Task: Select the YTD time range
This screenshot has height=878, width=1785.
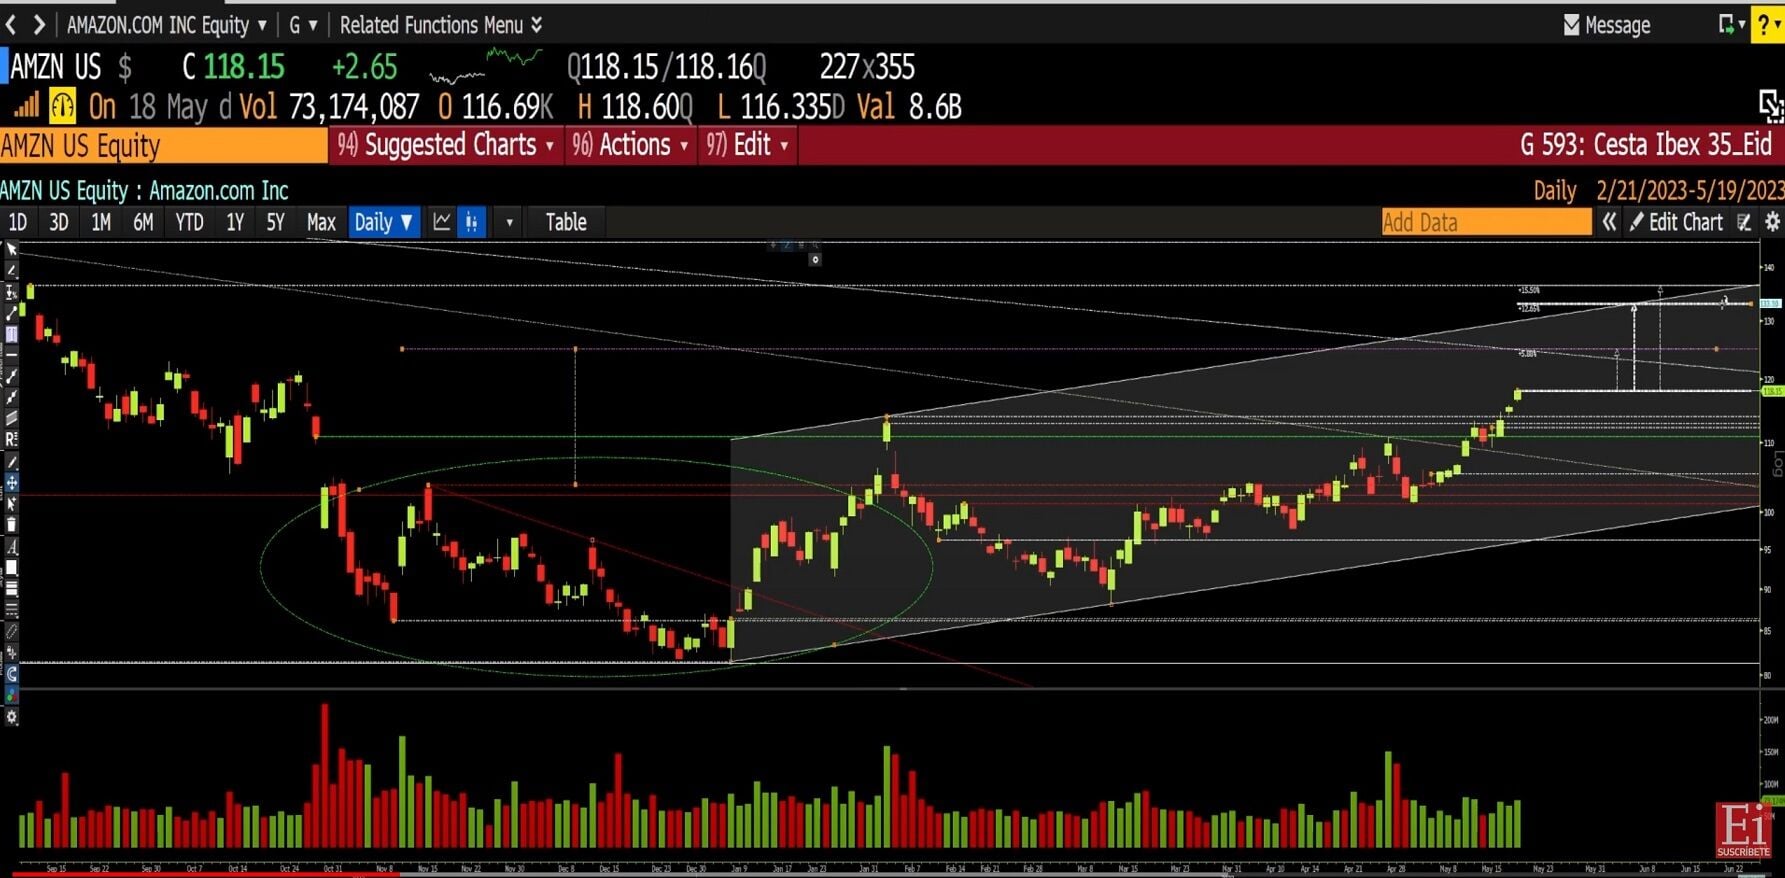Action: tap(189, 222)
